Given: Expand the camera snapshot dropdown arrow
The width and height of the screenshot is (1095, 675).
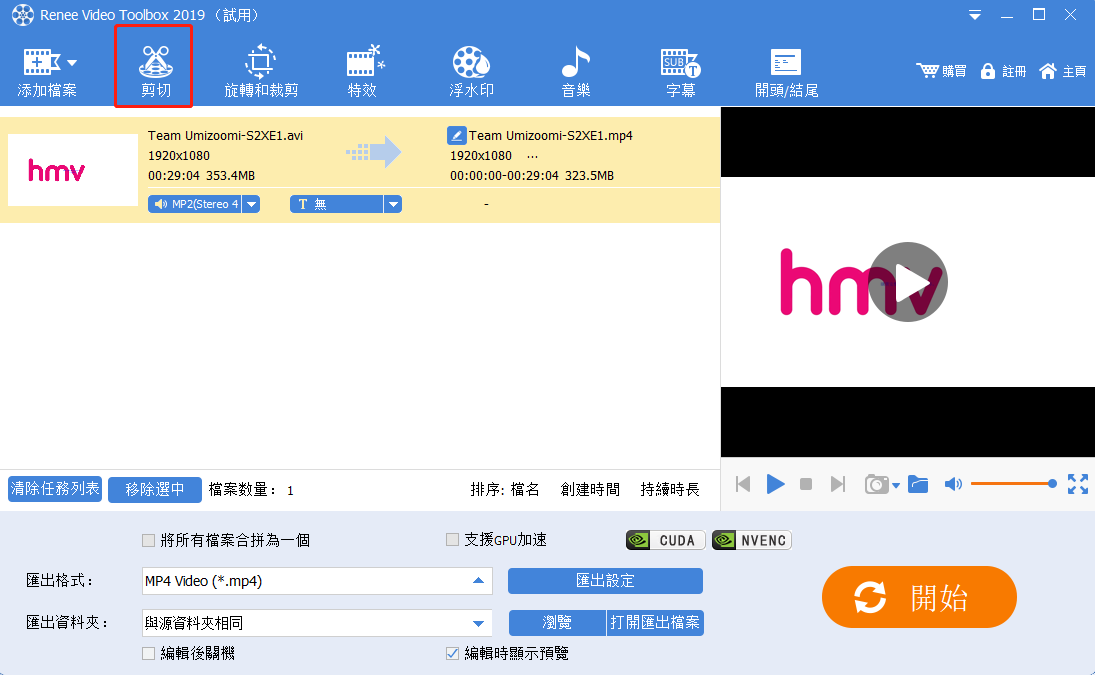Looking at the screenshot, I should click(896, 485).
